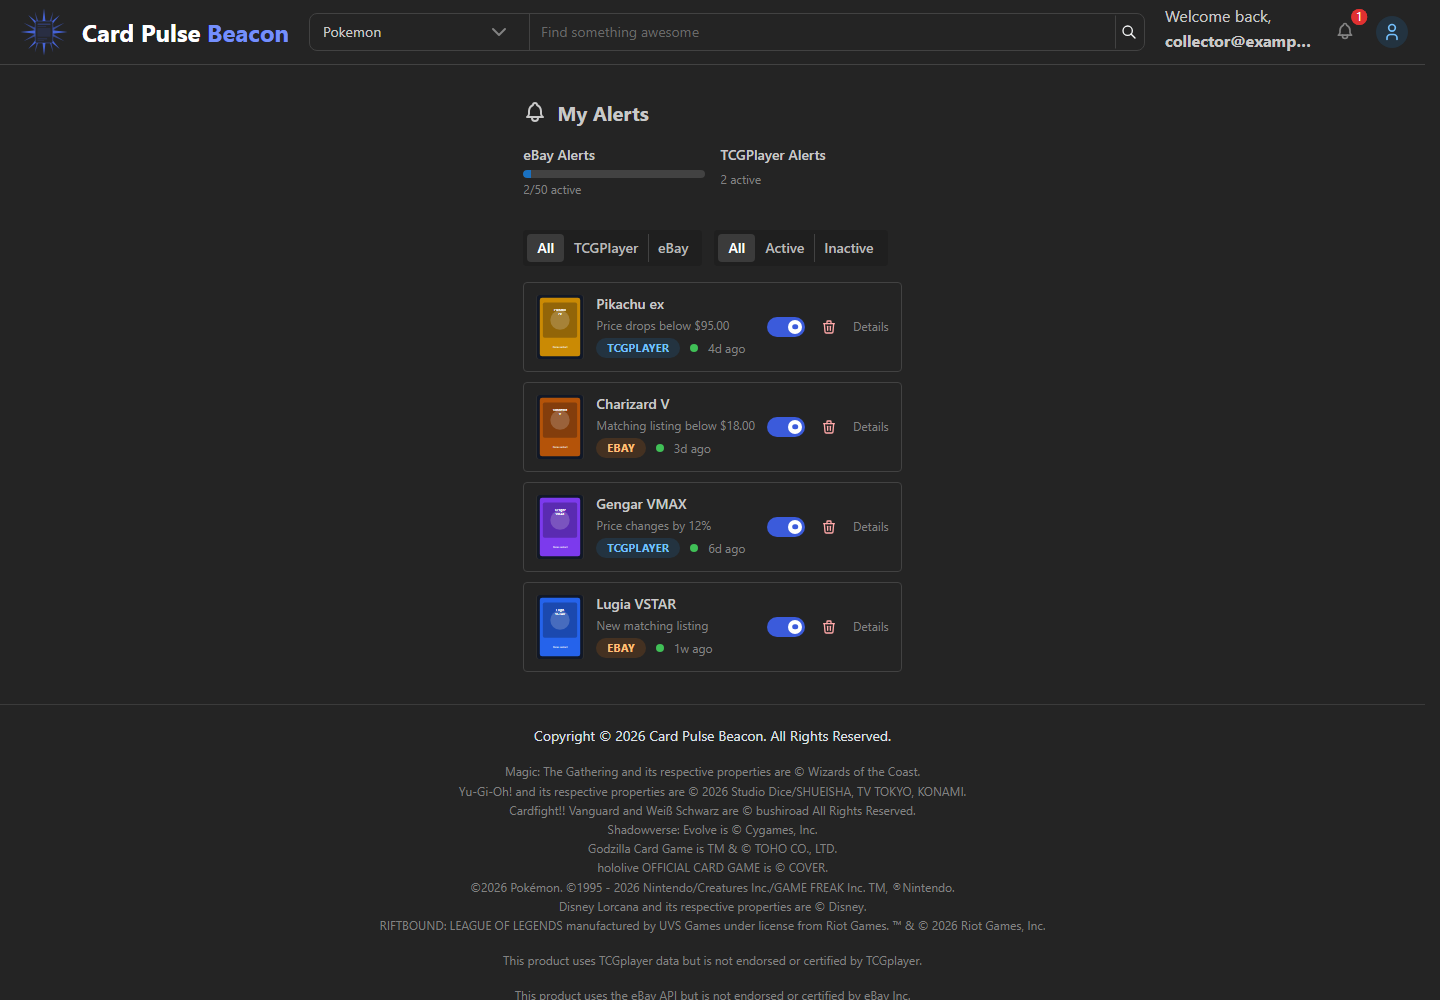Select the All source filter tab
Screen dimensions: 1440x1000
(x=546, y=248)
